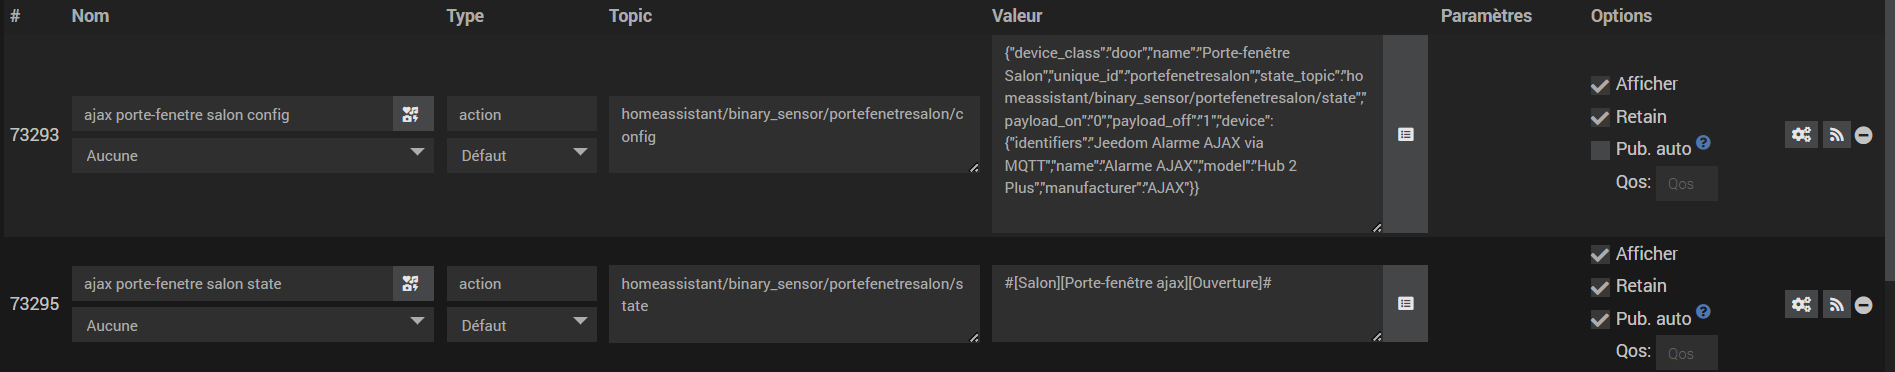Open the Défaut subtype dropdown for command 73293
Image resolution: width=1895 pixels, height=372 pixels.
[522, 155]
